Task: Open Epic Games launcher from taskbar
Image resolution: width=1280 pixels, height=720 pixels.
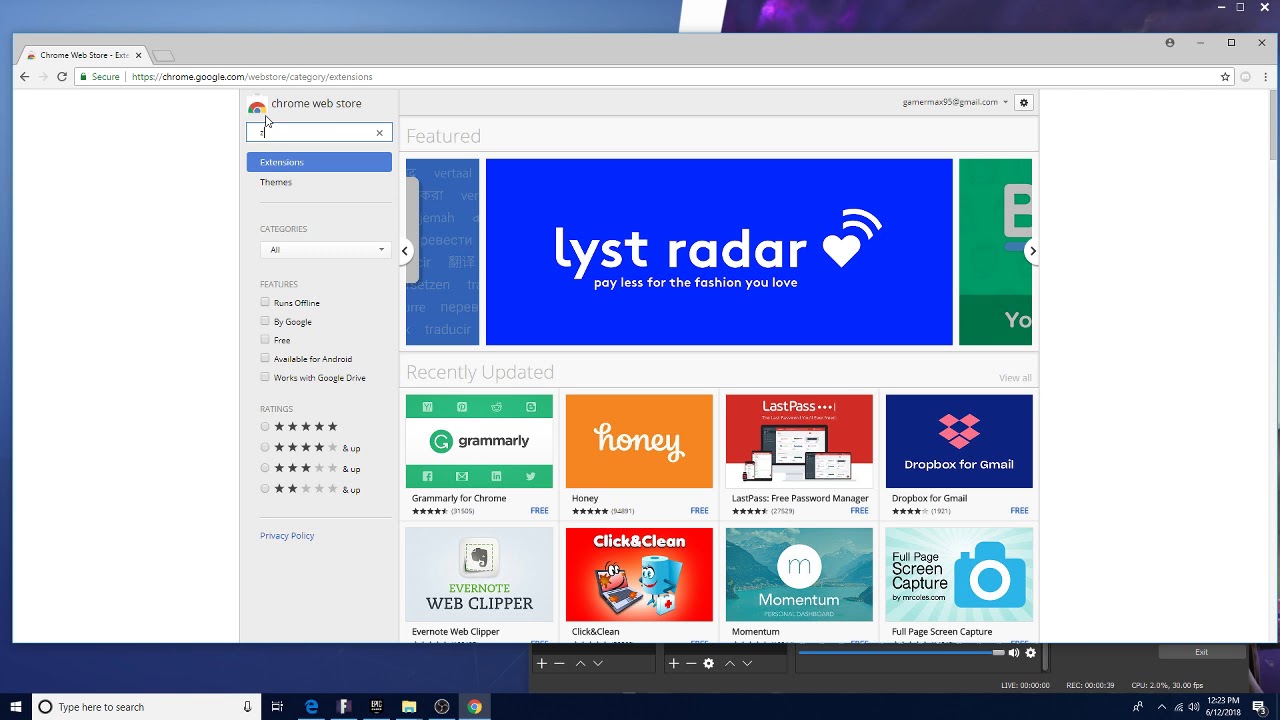Action: click(377, 707)
